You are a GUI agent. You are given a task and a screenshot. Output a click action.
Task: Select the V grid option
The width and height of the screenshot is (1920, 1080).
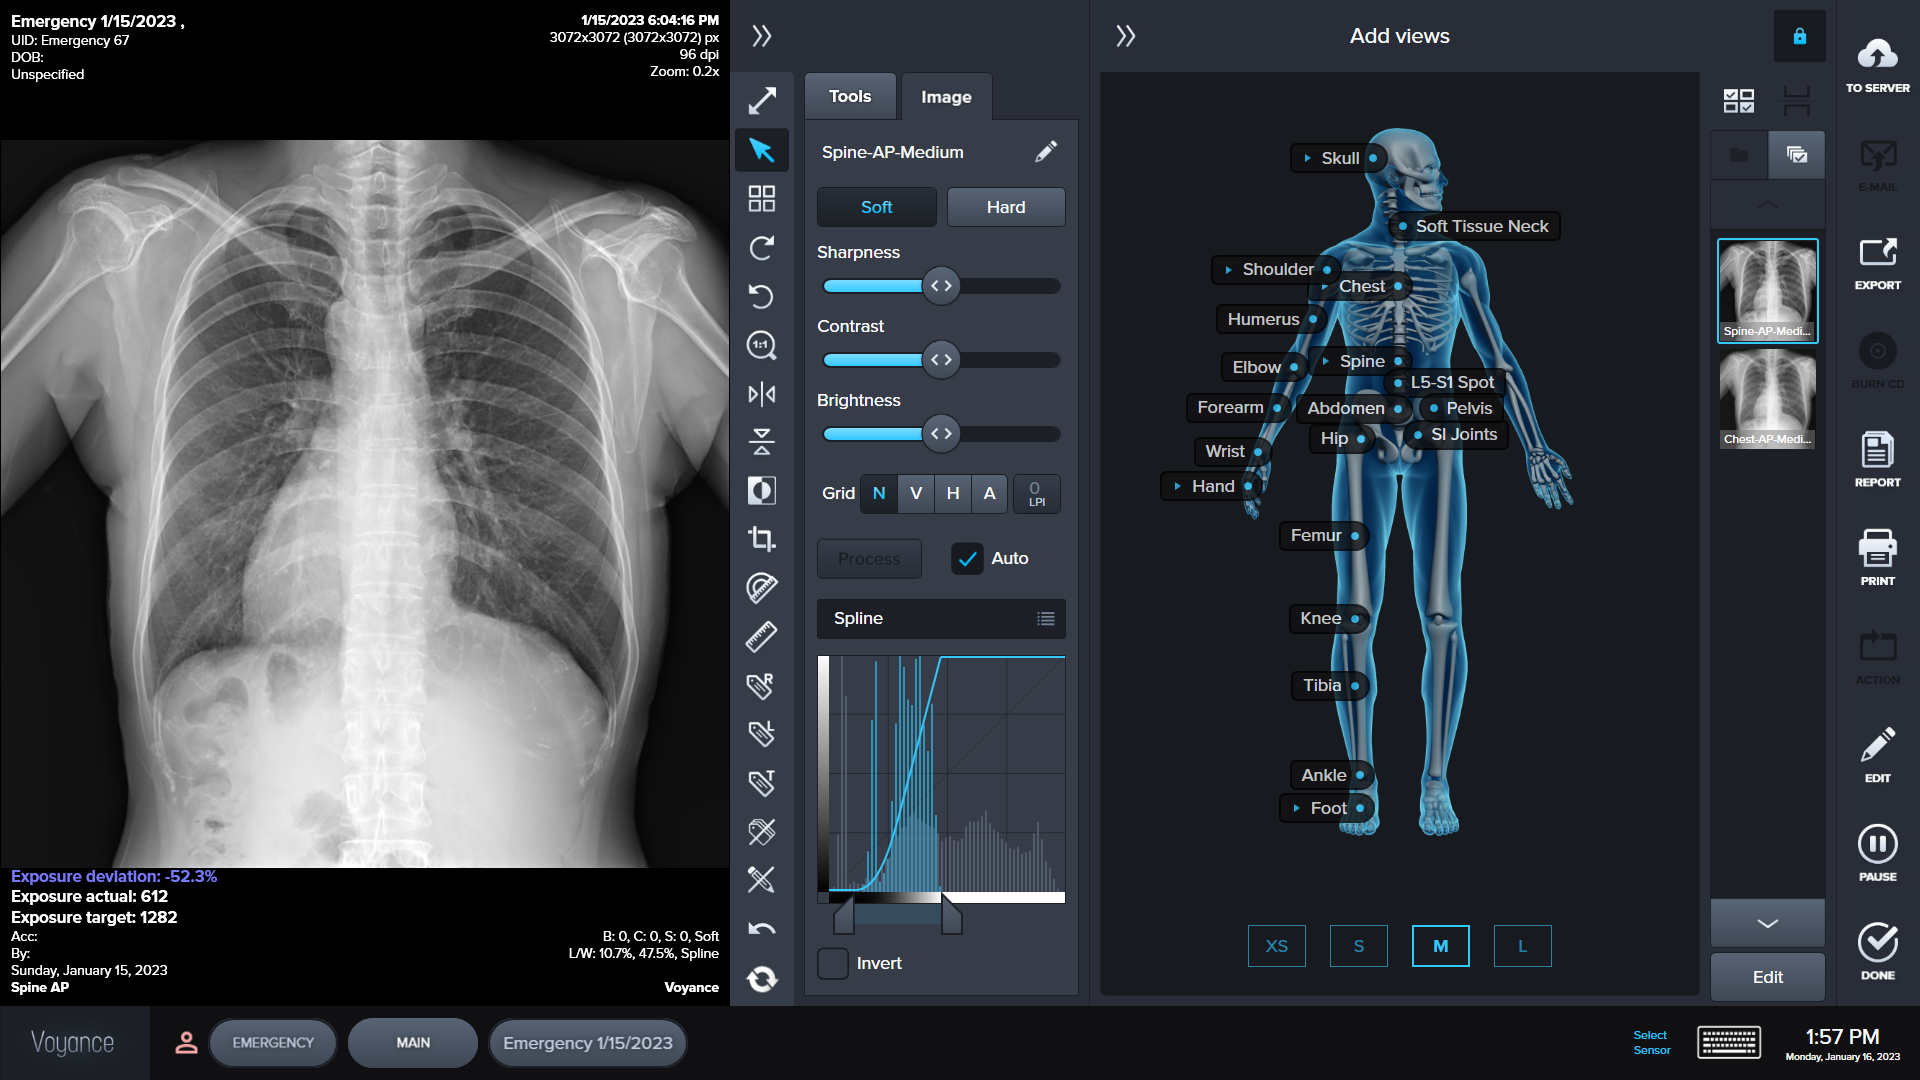915,493
